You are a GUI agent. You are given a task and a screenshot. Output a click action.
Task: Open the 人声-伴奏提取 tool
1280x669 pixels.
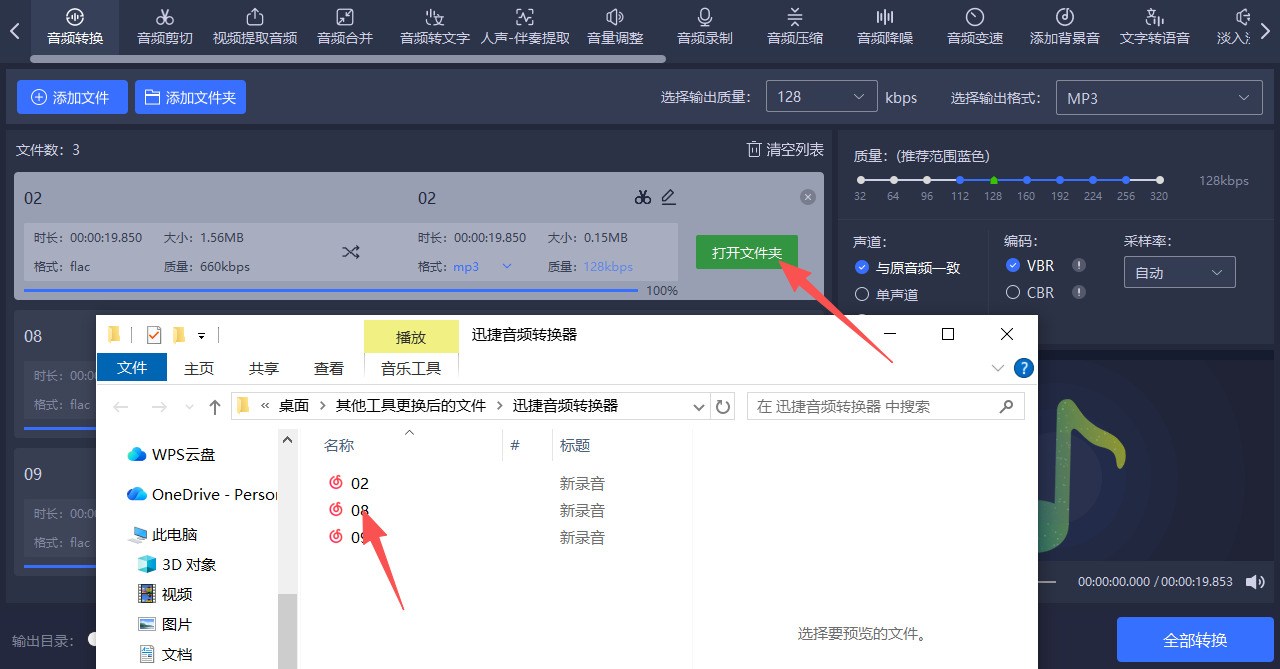pos(525,27)
